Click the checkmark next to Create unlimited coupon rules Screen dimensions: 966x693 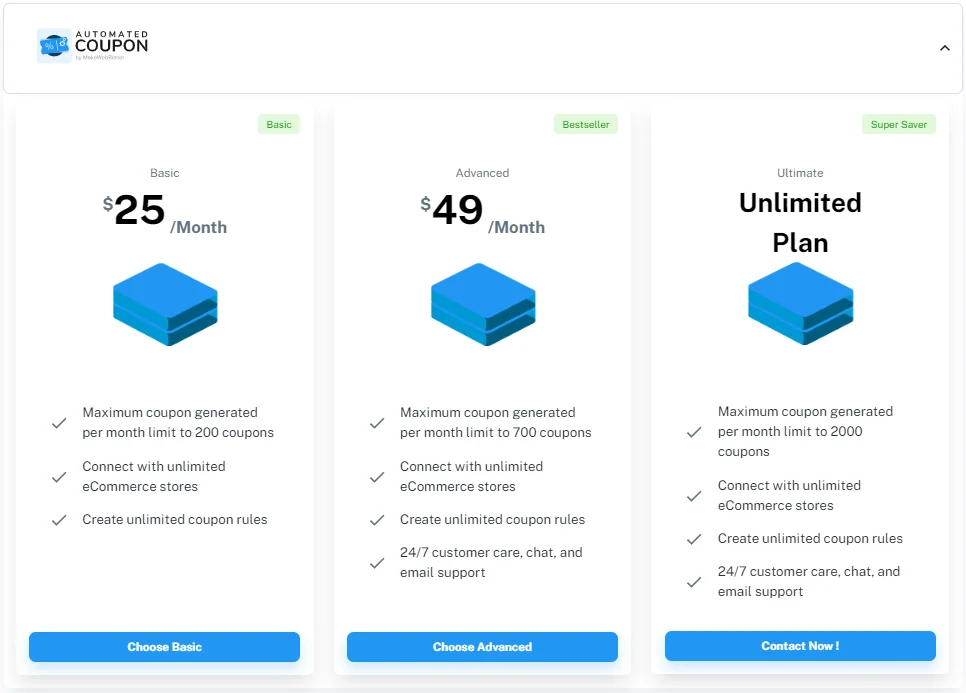(59, 520)
